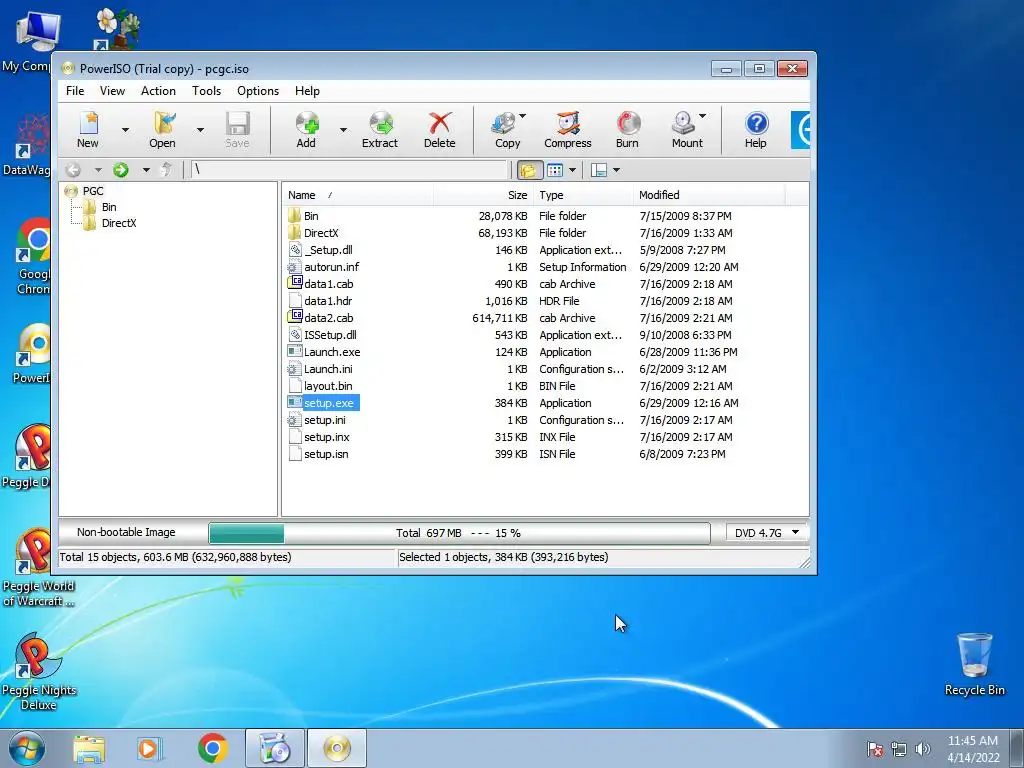
Task: Select the autorun.inf file
Action: pos(332,267)
